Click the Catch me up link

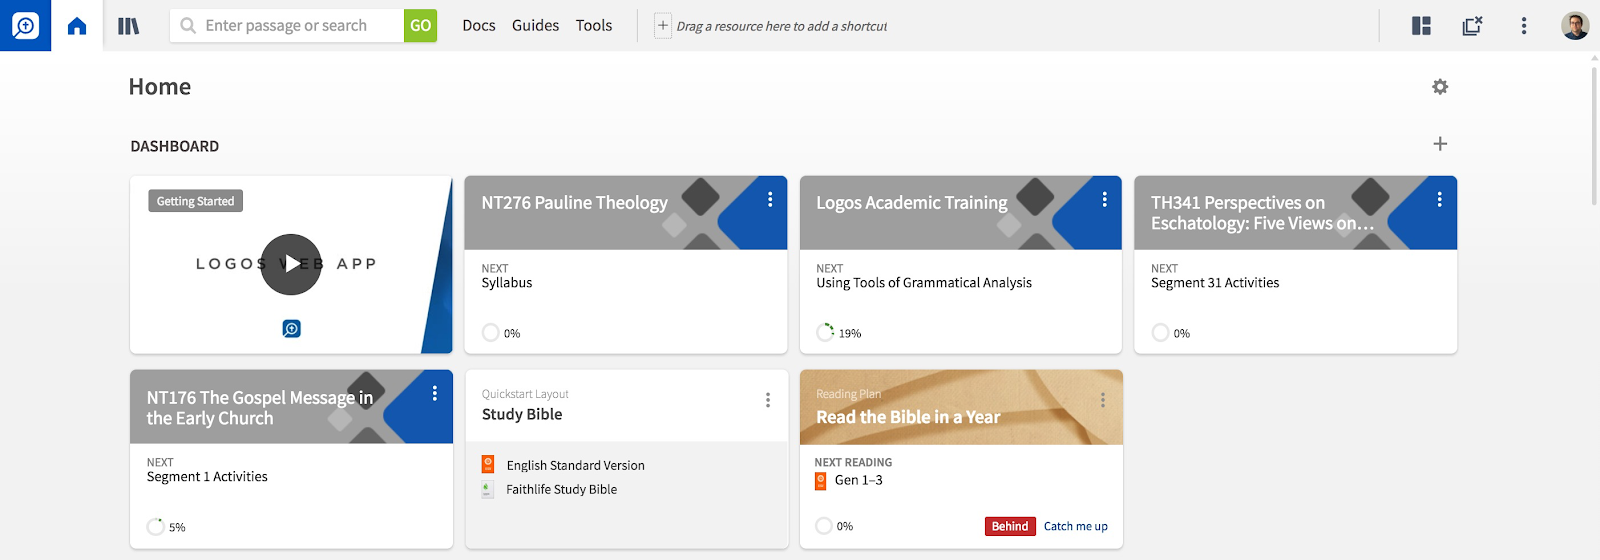coord(1076,527)
